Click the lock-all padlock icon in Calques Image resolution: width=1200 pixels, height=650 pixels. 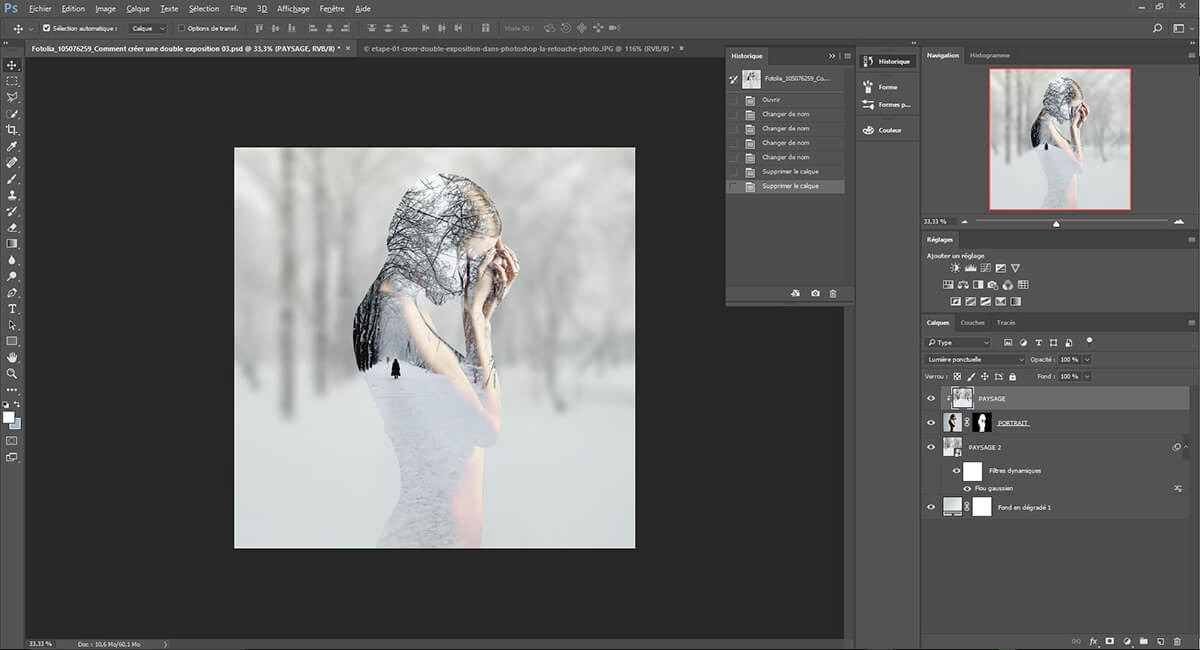[1013, 376]
